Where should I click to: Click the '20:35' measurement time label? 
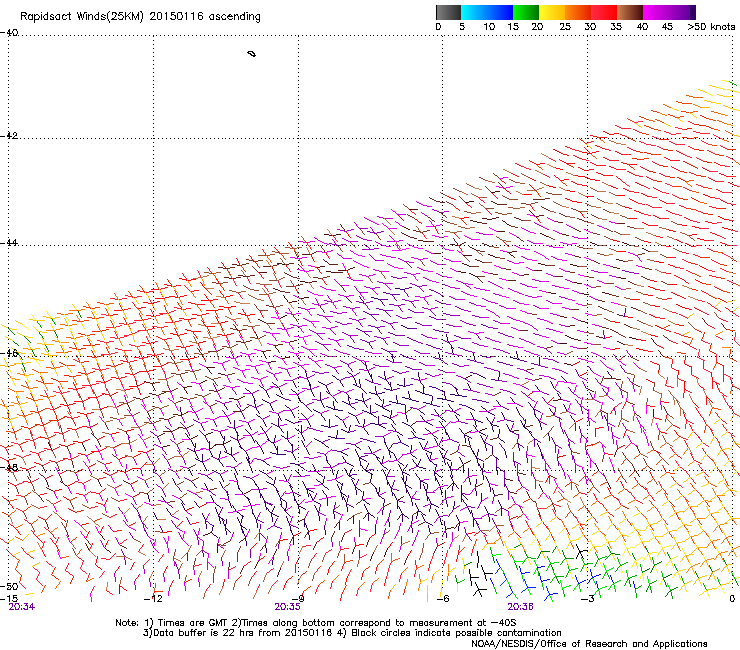tap(287, 607)
